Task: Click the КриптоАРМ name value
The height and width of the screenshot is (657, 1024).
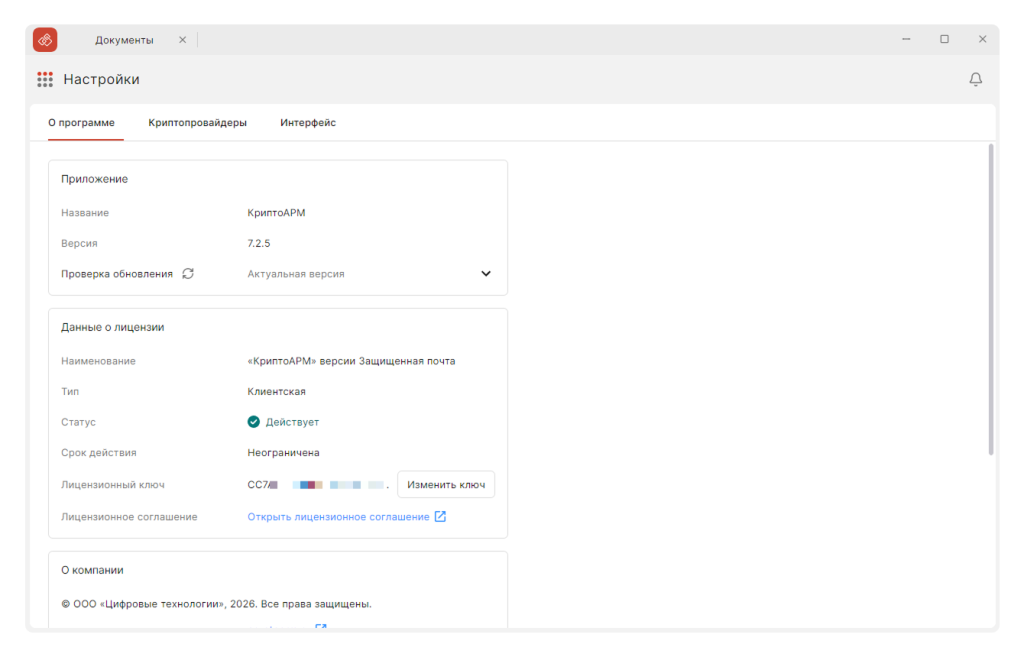Action: click(x=276, y=213)
